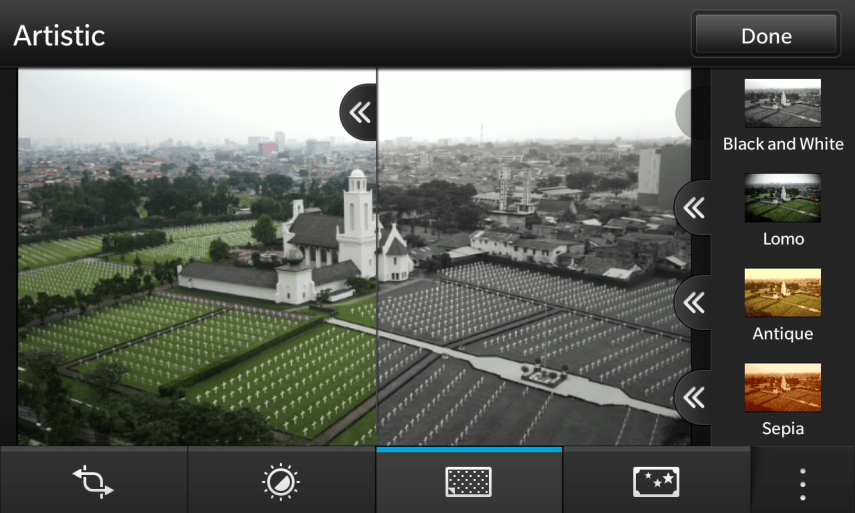
Task: Click the "Black and White" text label
Action: (783, 144)
